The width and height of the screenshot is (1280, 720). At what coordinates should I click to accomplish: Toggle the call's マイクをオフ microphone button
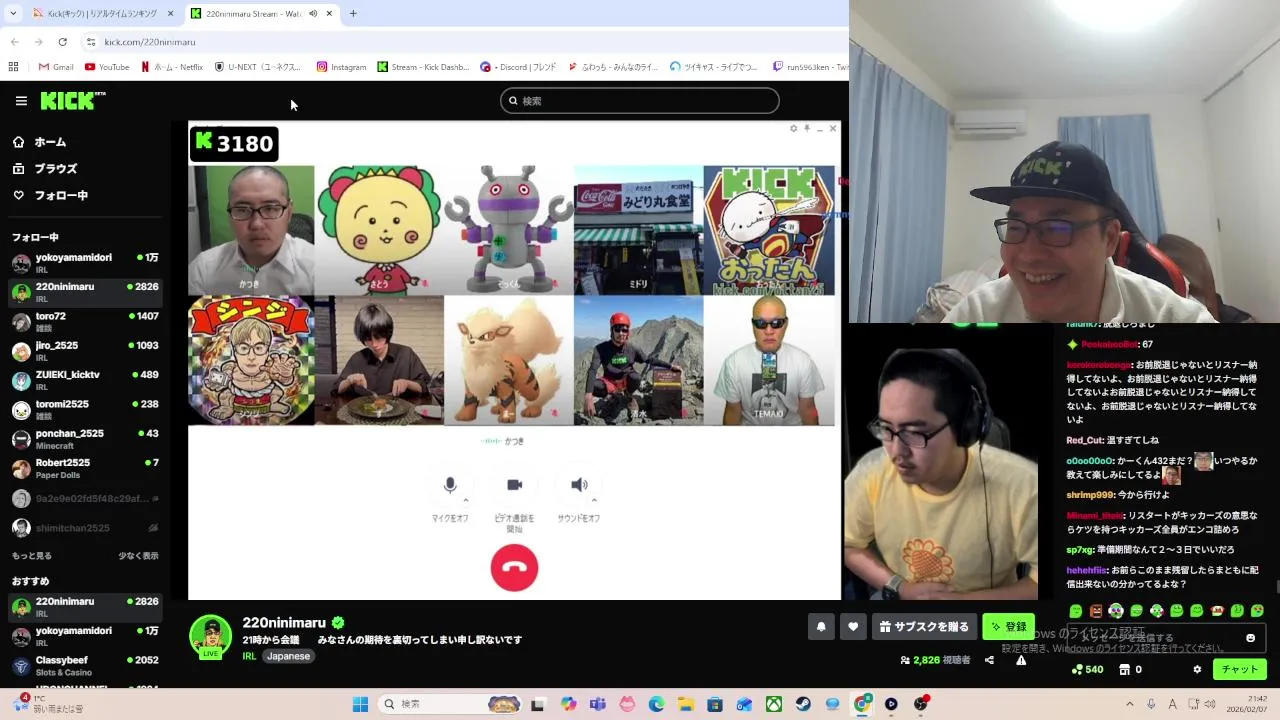pyautogui.click(x=450, y=485)
